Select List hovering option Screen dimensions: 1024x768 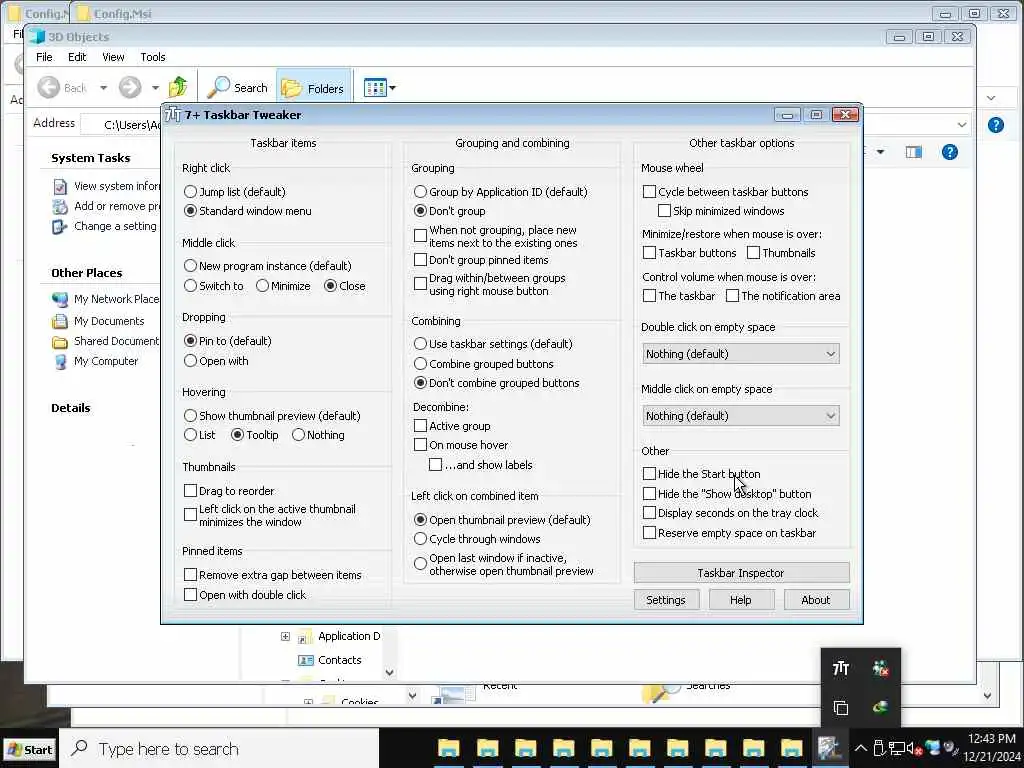point(190,435)
